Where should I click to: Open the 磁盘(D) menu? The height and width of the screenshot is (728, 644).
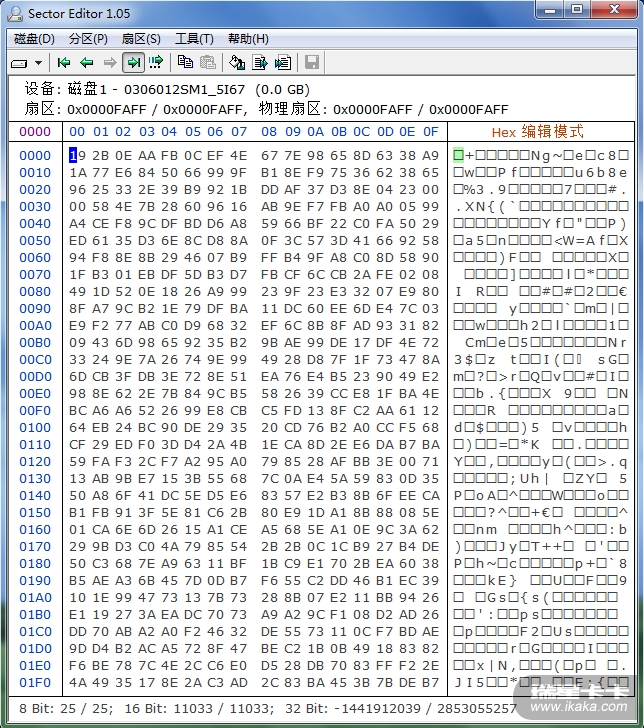click(34, 39)
